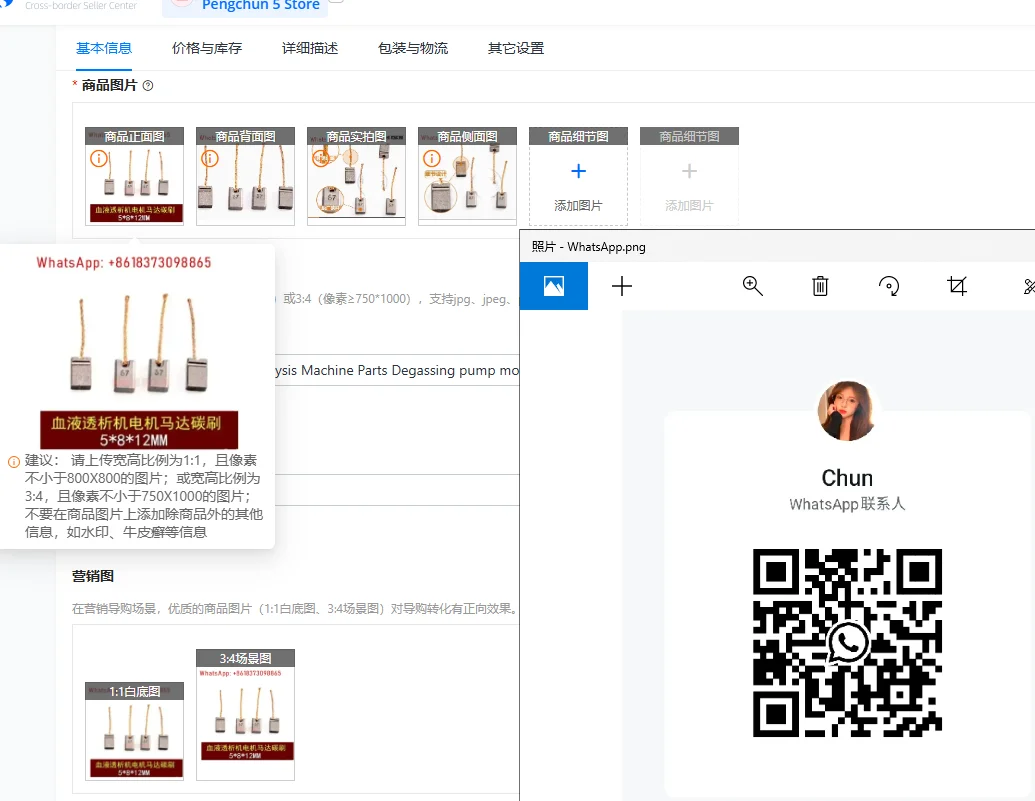Click Chun's profile picture in Photos

point(847,411)
